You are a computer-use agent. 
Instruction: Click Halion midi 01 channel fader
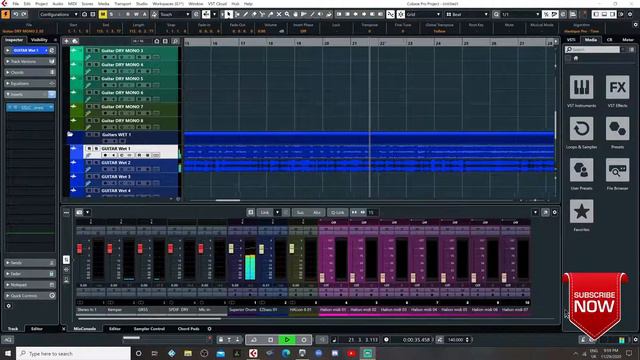tap(322, 278)
